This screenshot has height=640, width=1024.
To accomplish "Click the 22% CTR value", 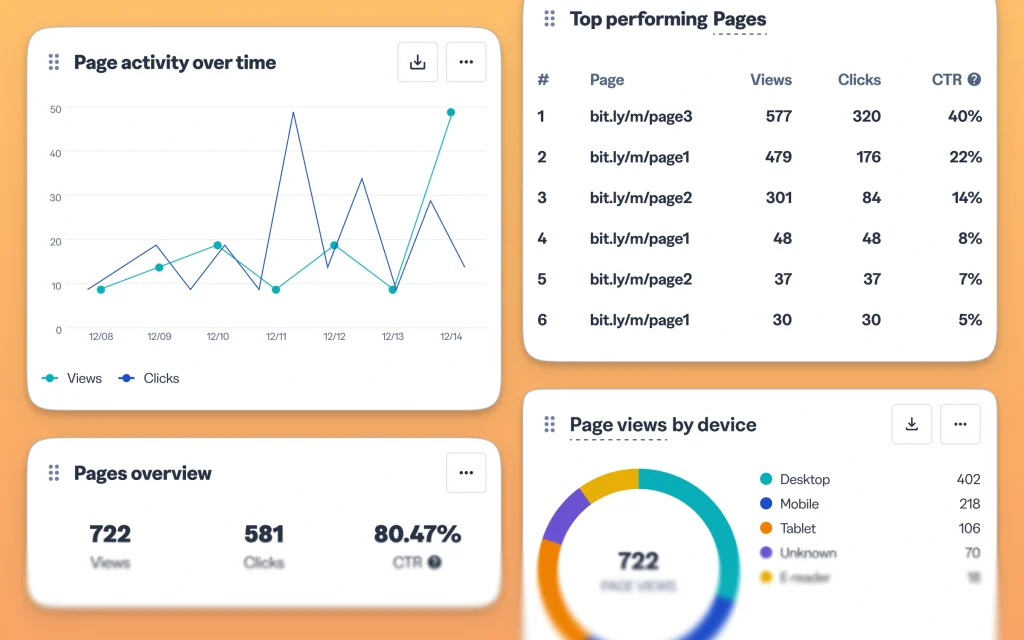I will (x=965, y=157).
